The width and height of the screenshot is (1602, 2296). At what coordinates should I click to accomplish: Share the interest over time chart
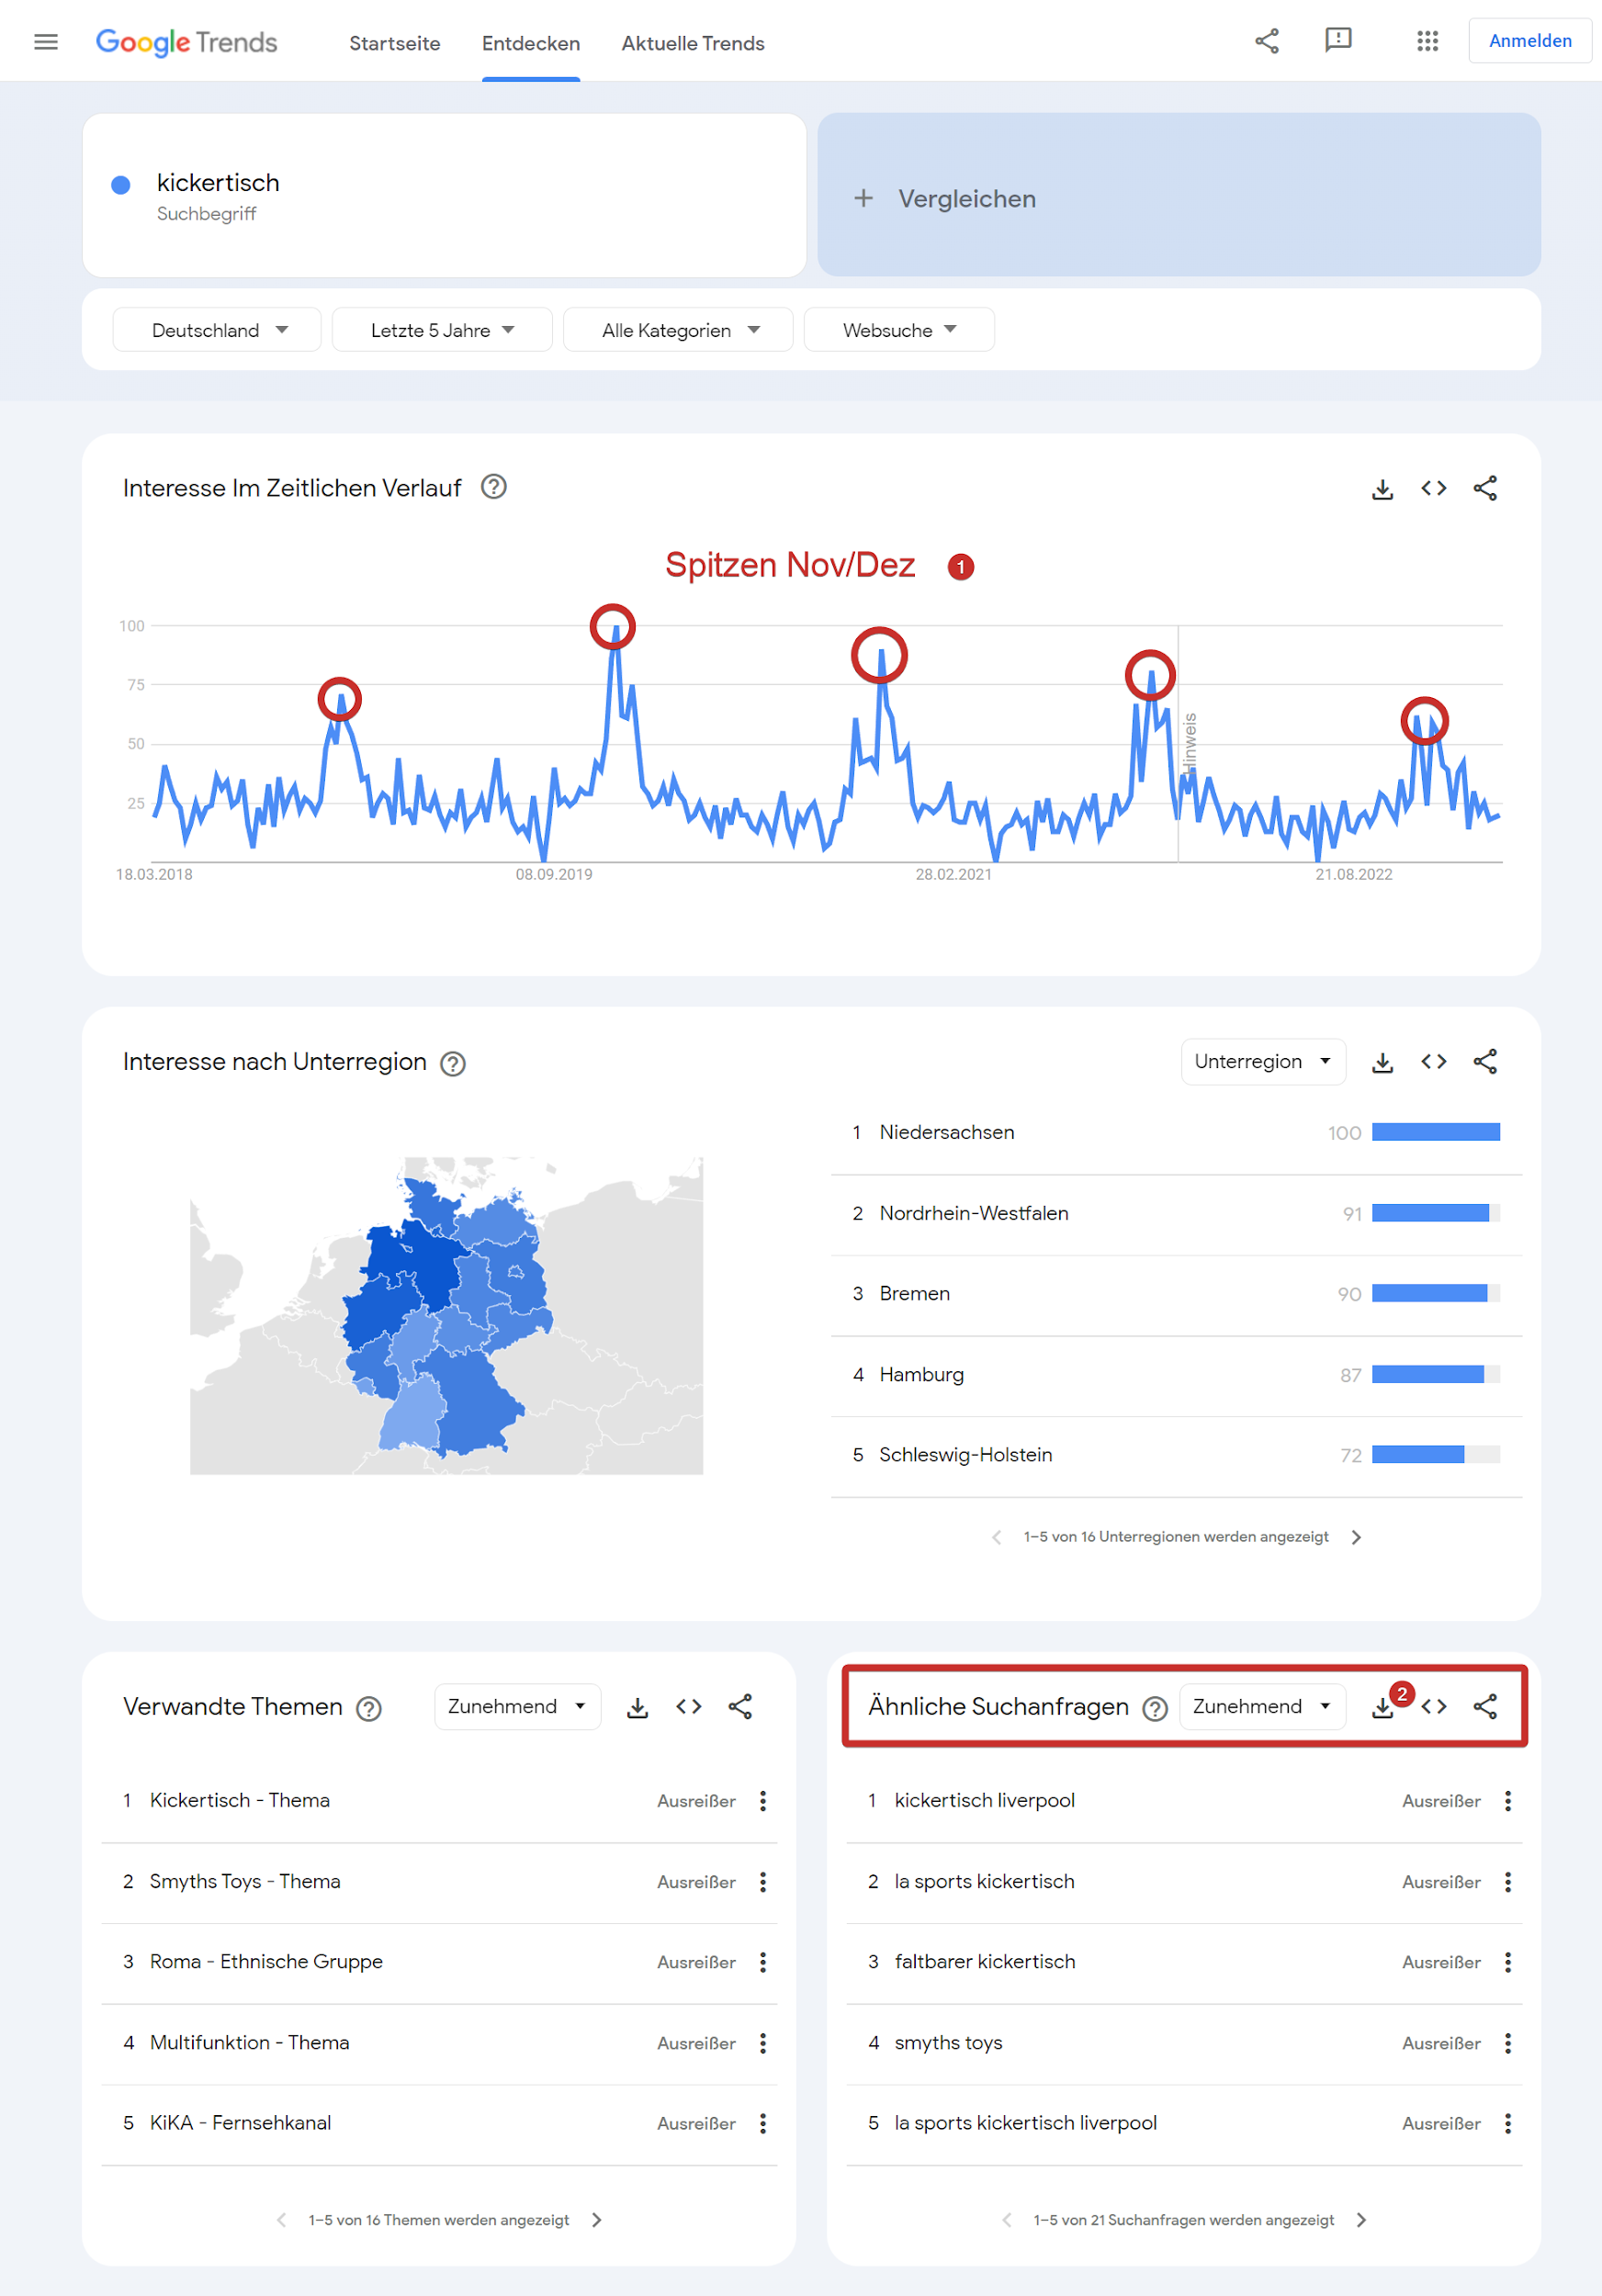click(x=1485, y=488)
